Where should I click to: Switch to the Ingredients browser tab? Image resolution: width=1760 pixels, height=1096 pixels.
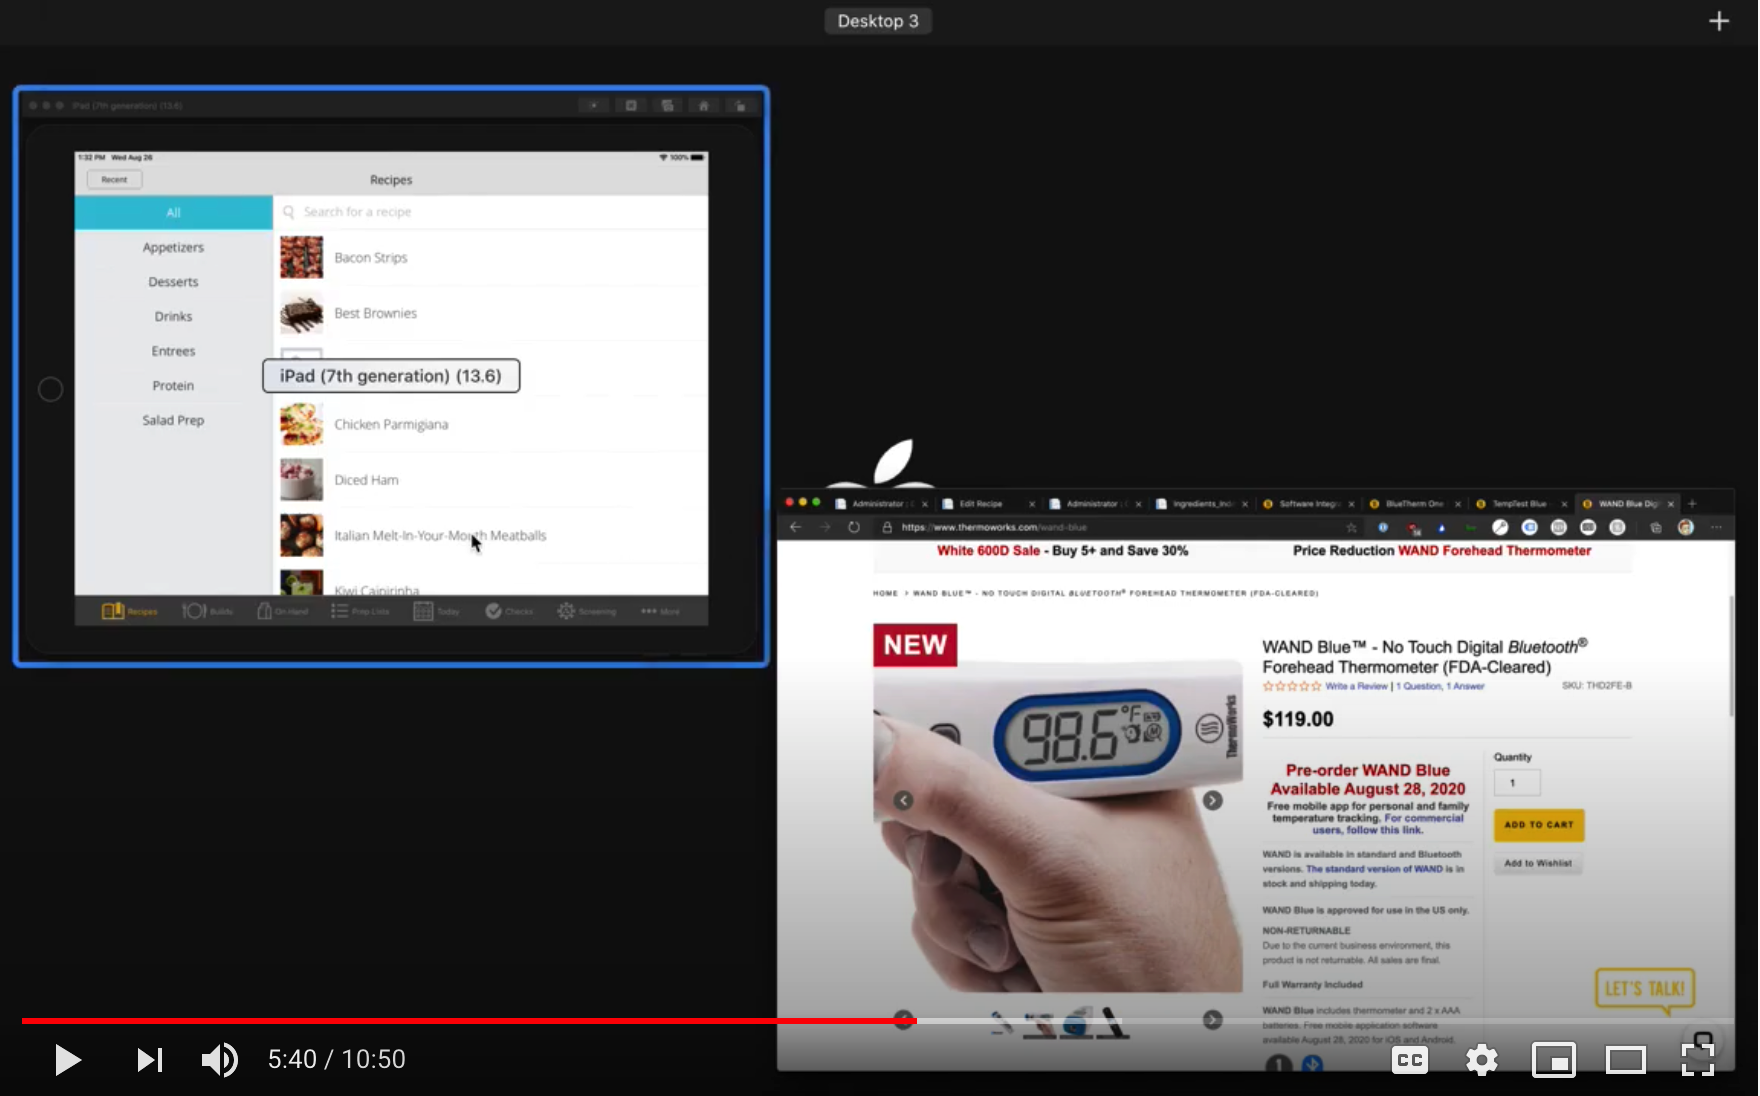point(1200,504)
